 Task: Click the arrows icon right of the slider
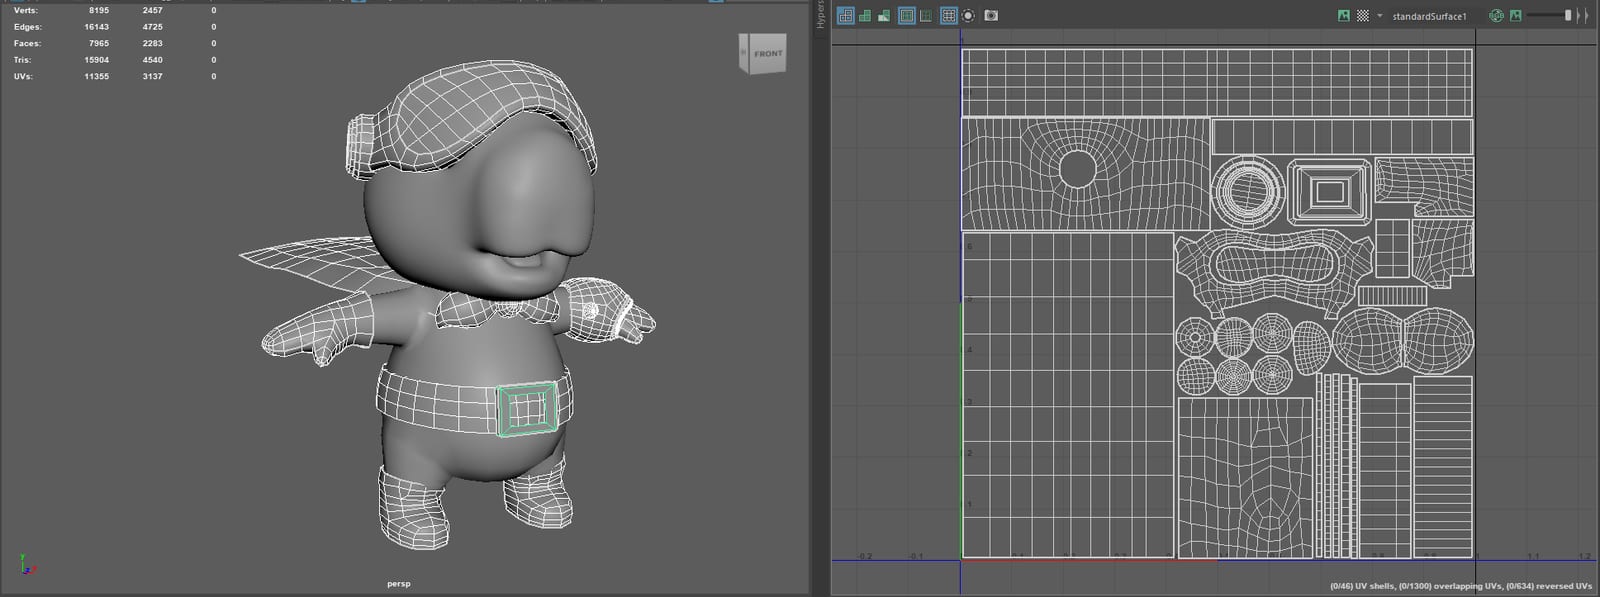[x=1583, y=15]
